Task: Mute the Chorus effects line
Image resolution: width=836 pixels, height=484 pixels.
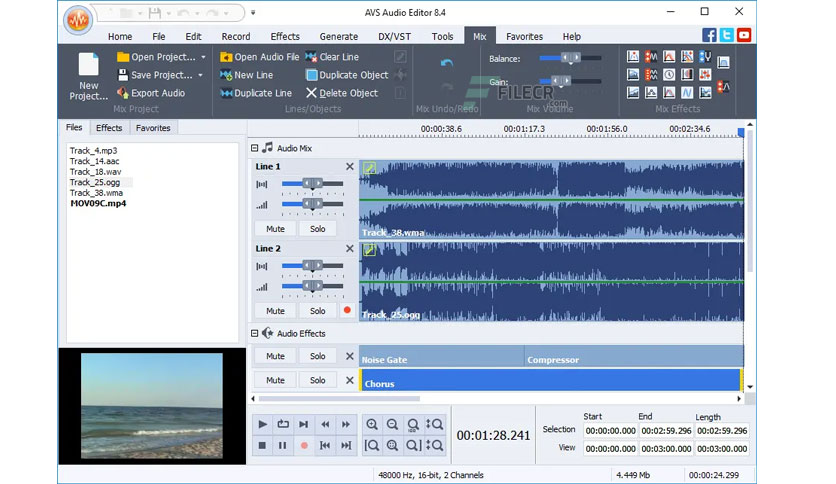Action: pyautogui.click(x=275, y=380)
